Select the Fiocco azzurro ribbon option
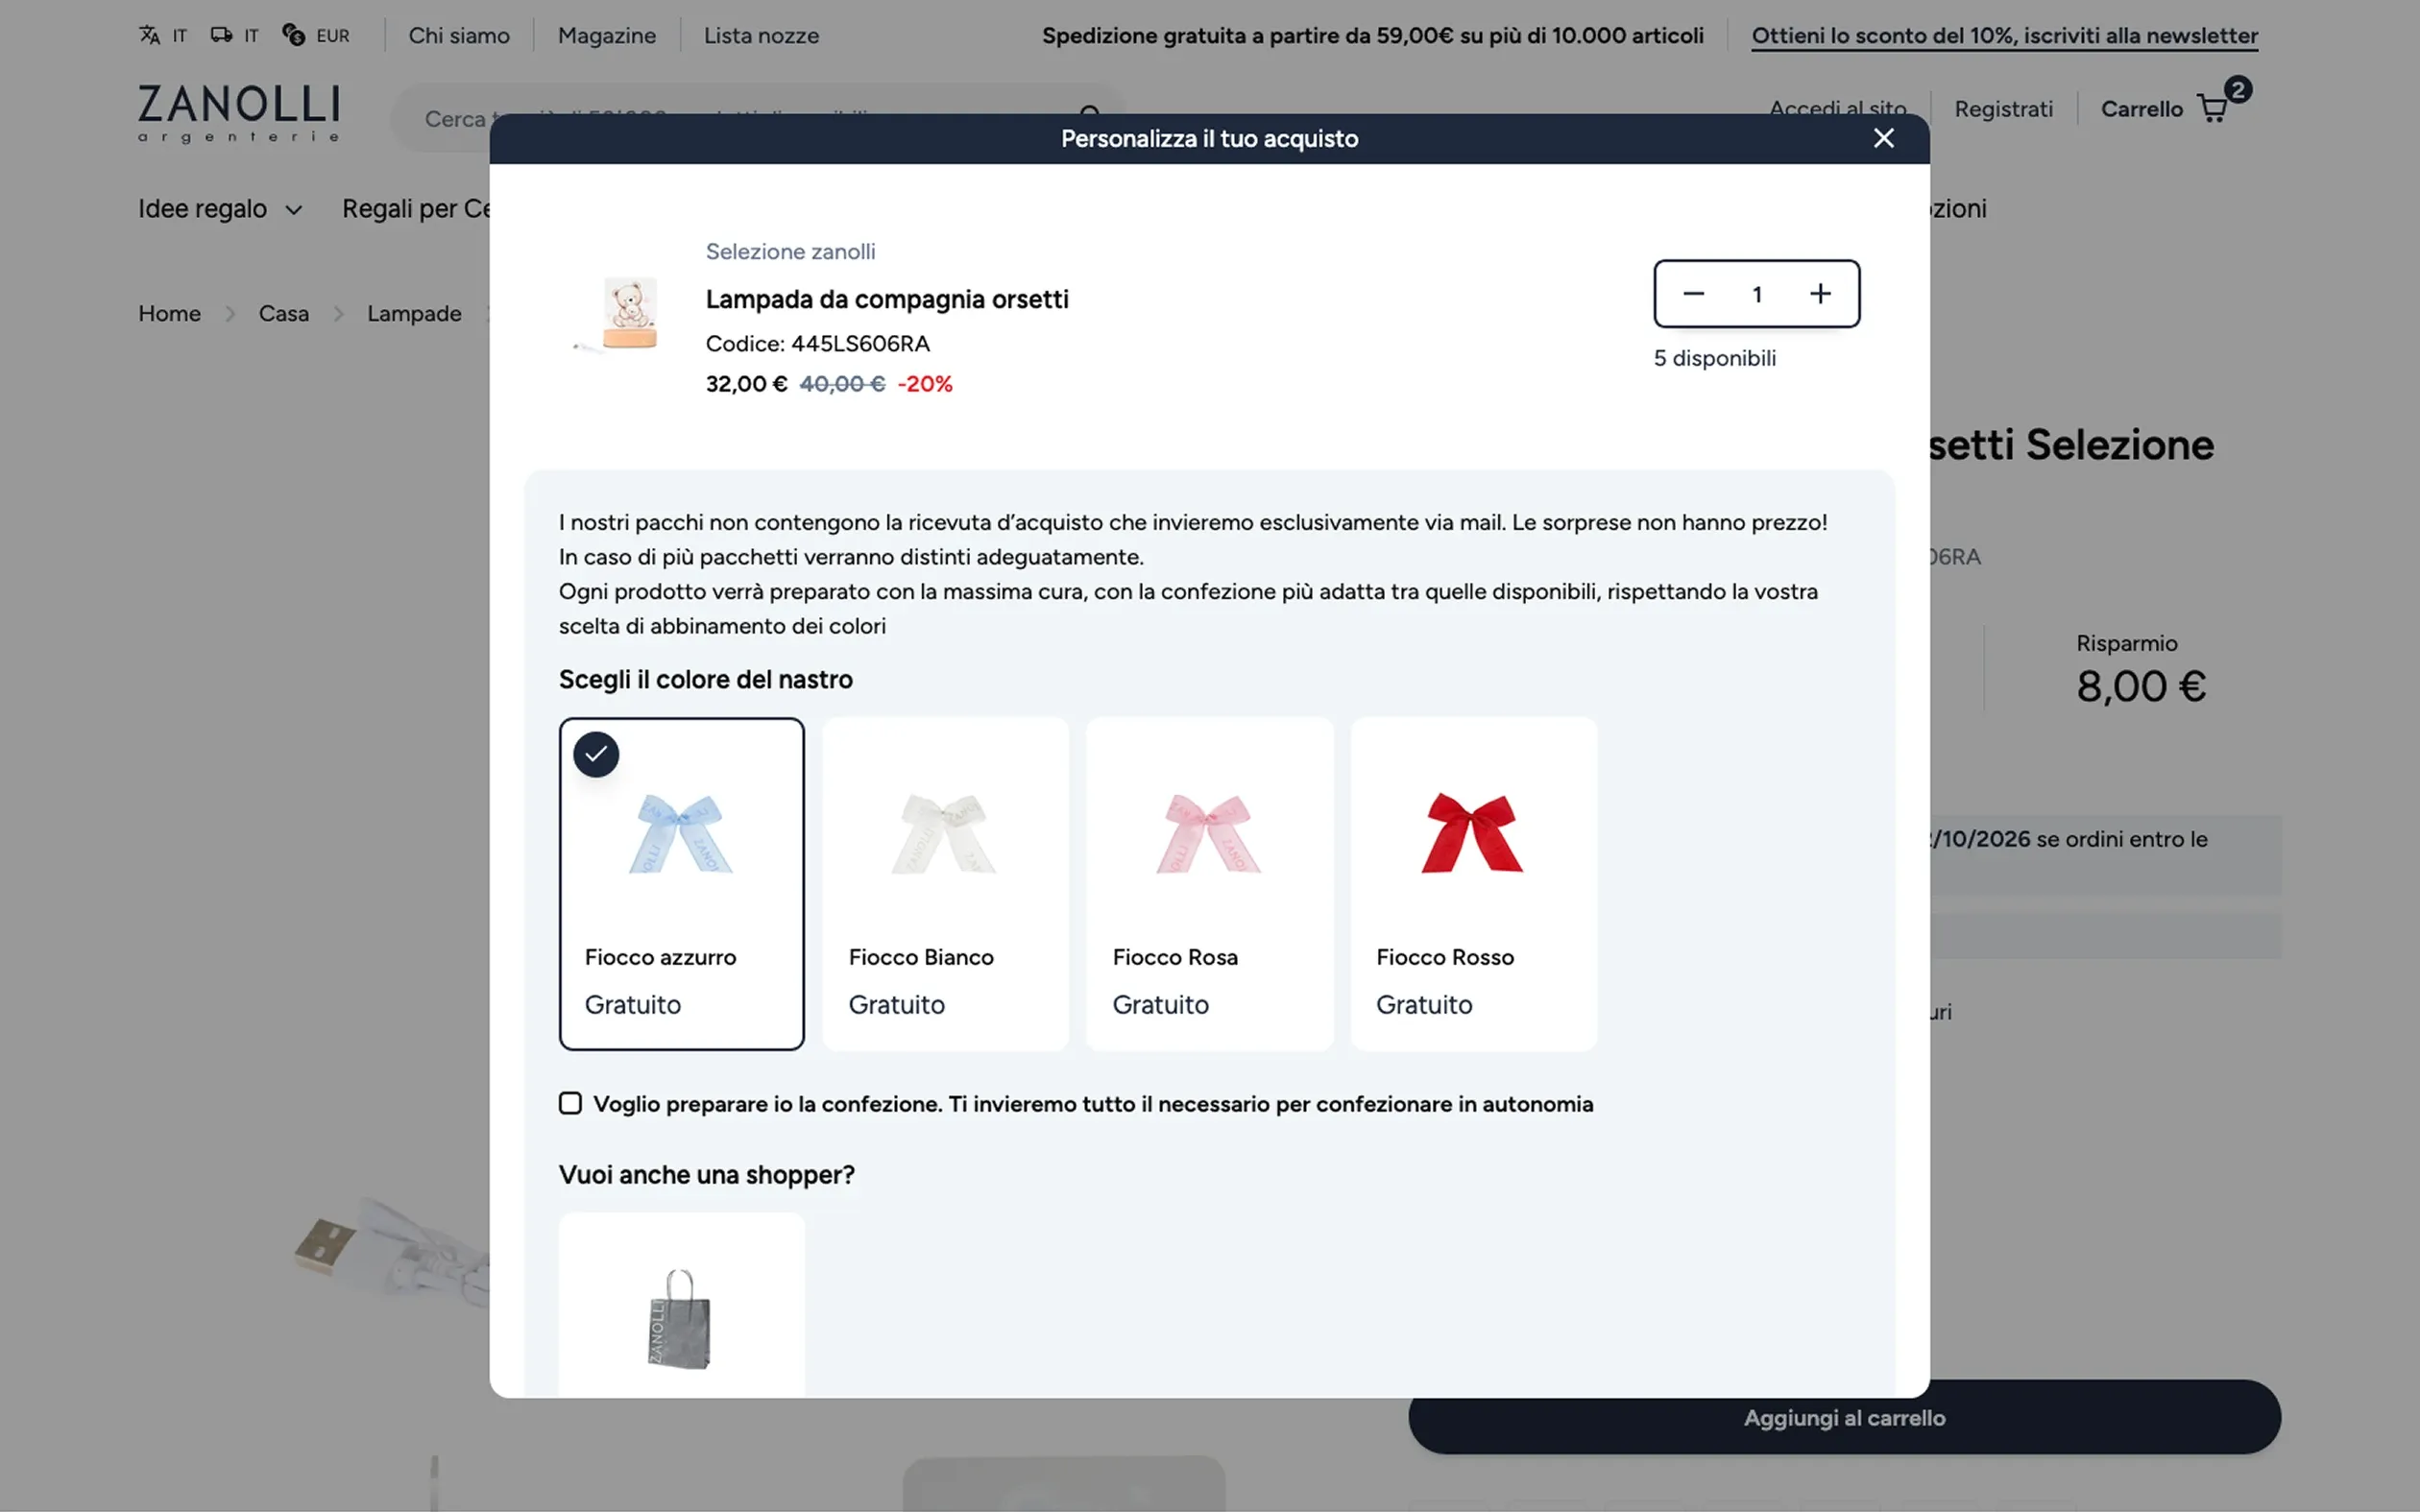 click(681, 883)
